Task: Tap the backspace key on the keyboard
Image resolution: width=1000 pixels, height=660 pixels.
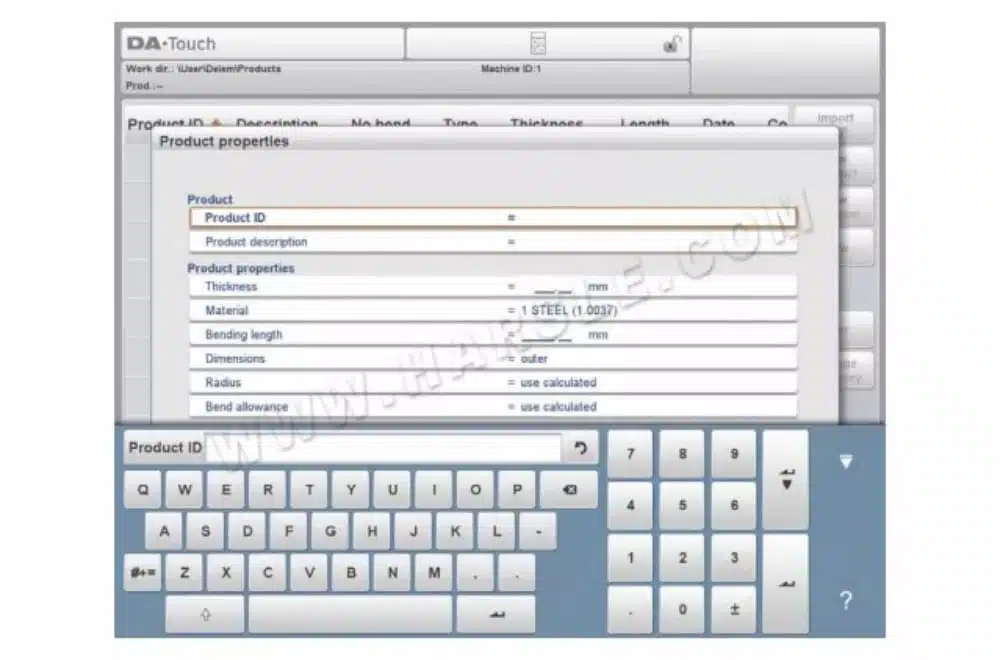Action: coord(569,490)
